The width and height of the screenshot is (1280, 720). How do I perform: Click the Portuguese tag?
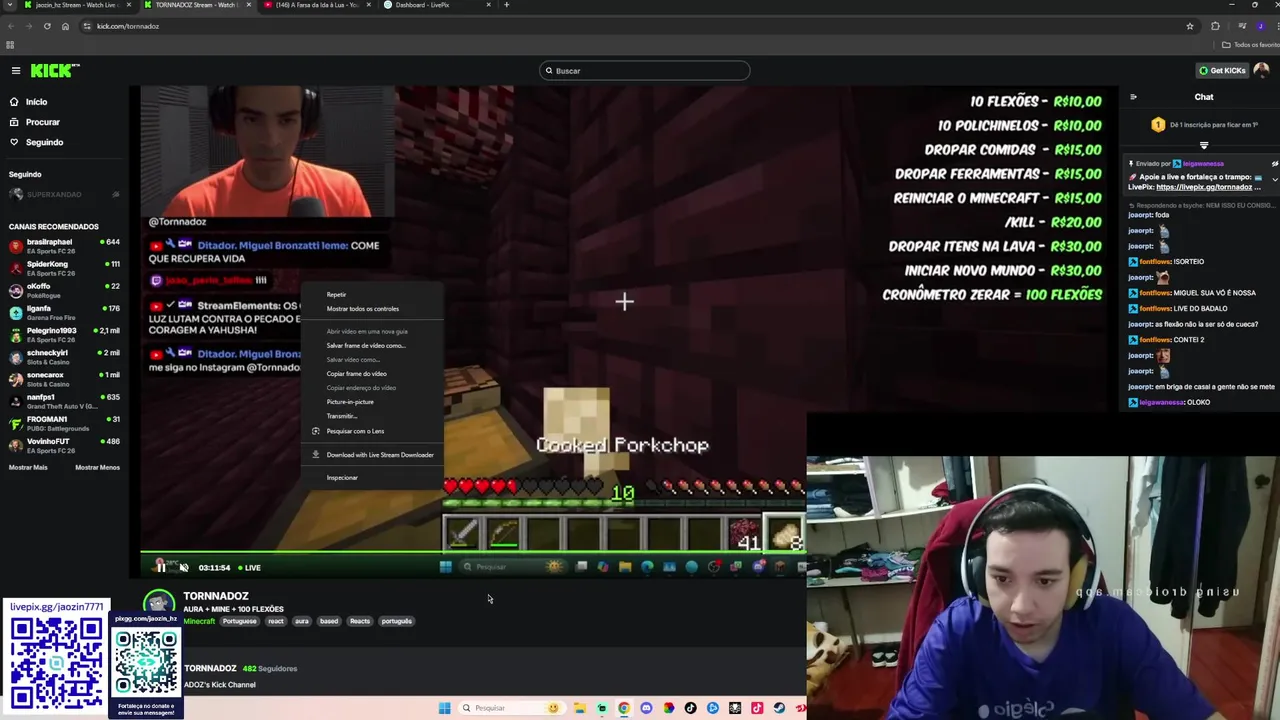(x=239, y=621)
